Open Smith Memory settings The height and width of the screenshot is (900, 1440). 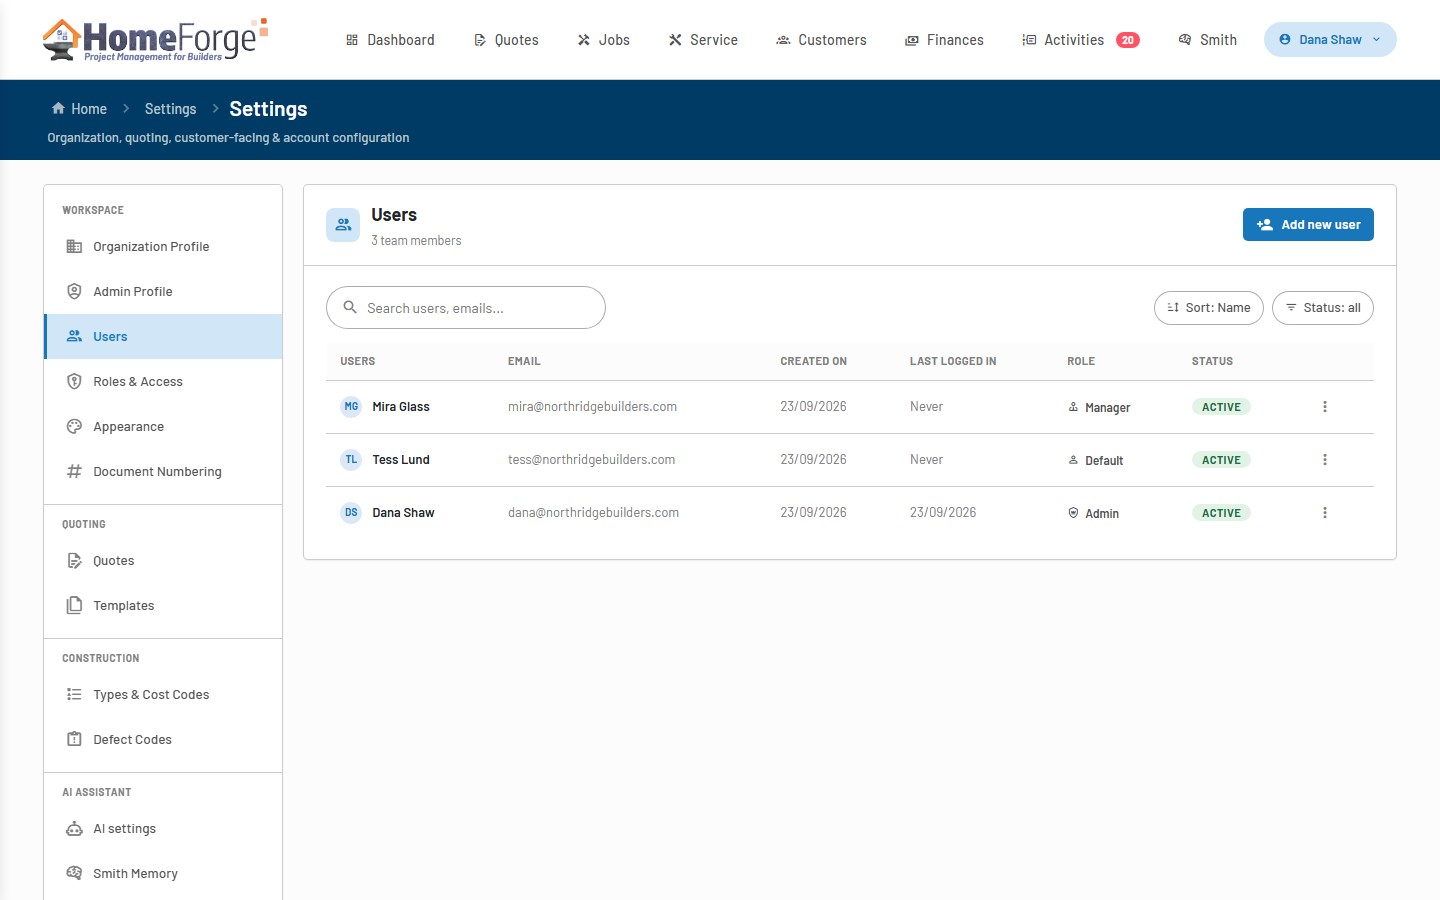163,874
